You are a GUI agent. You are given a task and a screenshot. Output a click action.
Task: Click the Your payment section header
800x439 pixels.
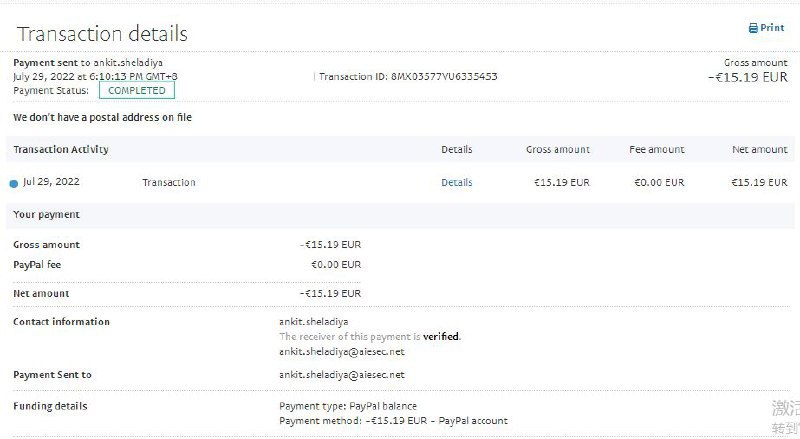pos(46,214)
